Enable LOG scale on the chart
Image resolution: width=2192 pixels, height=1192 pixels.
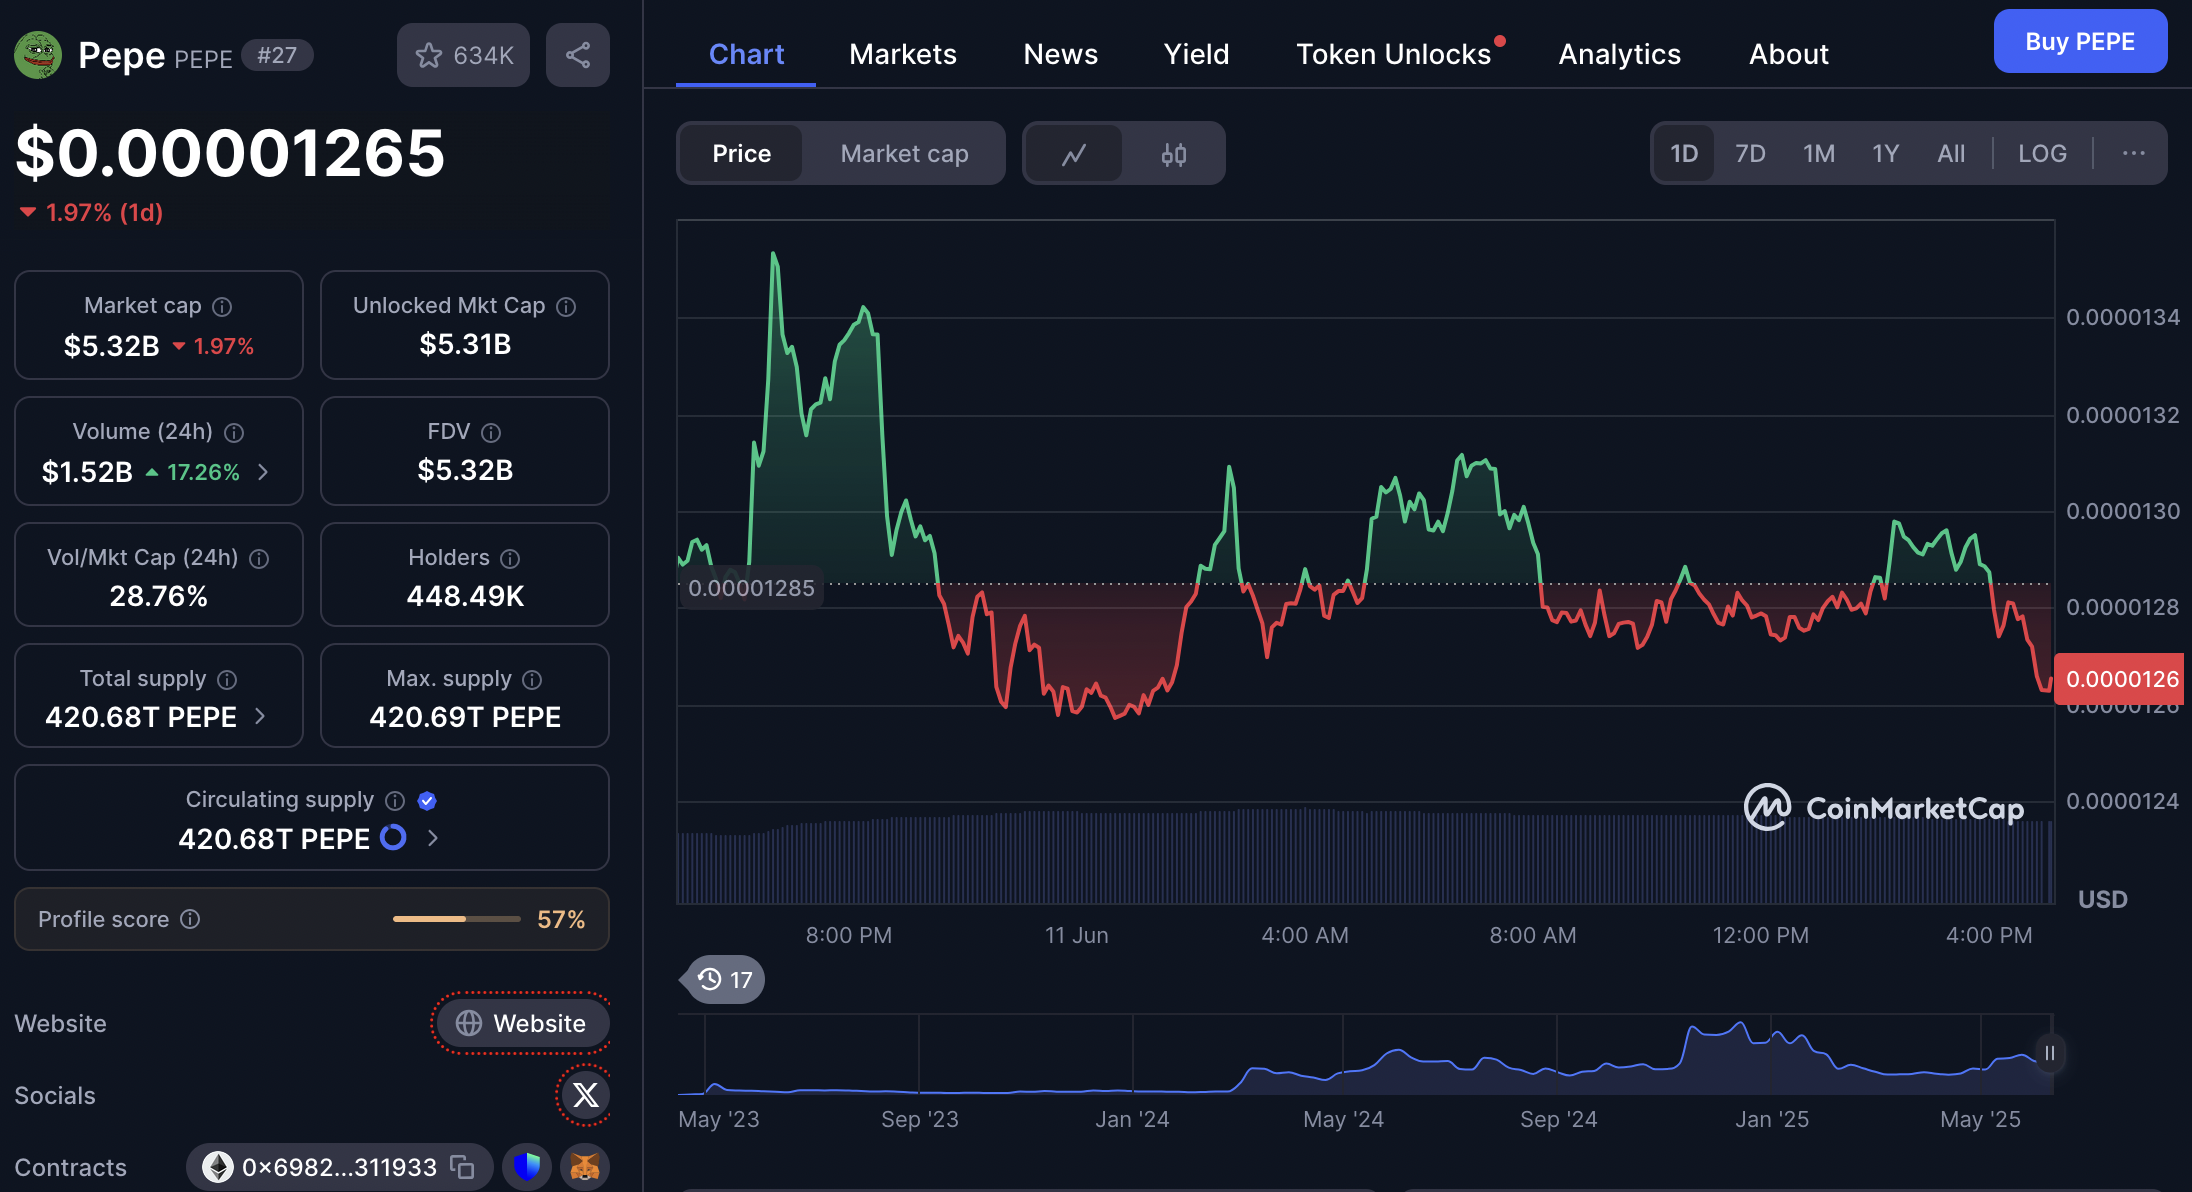coord(2041,154)
